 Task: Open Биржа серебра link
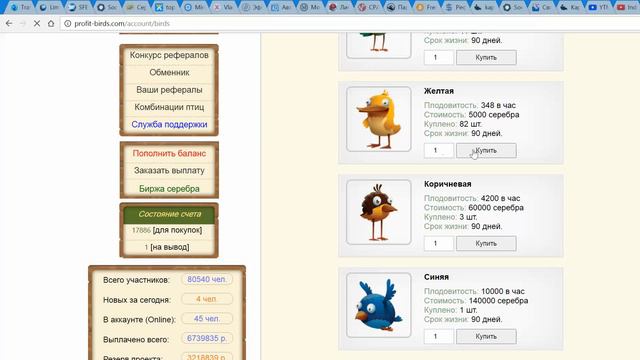[x=169, y=189]
